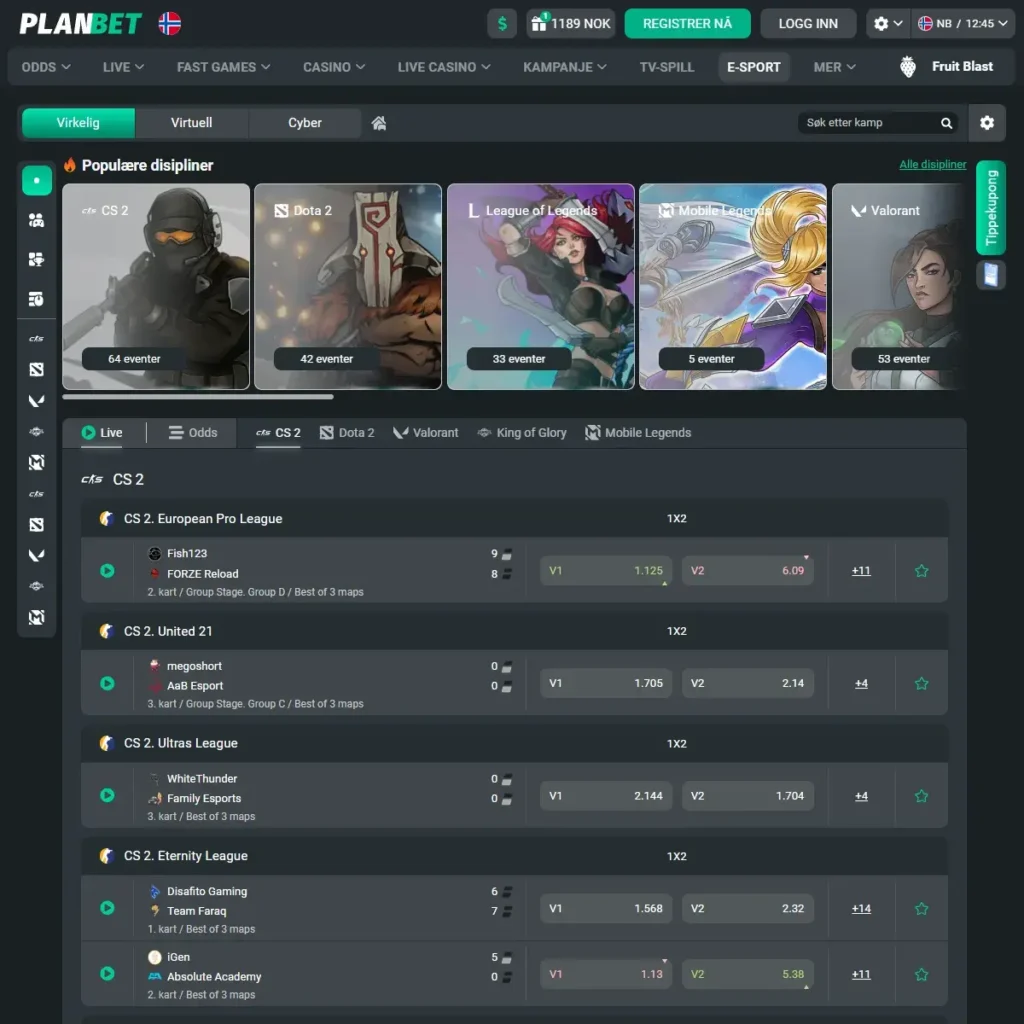
Task: Expand the LIVE CASINO menu
Action: [x=444, y=67]
